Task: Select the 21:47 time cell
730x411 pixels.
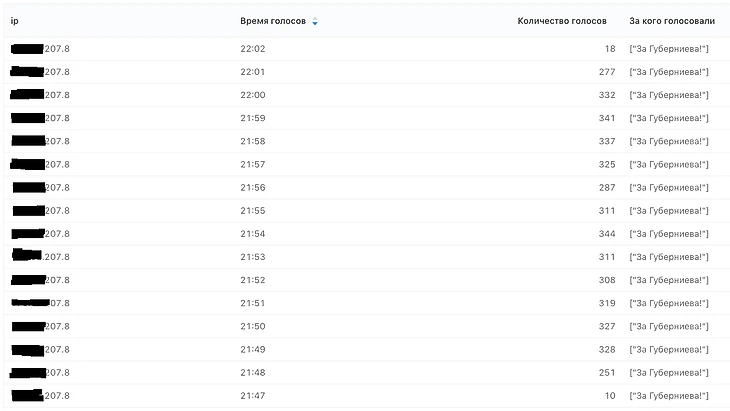Action: [253, 395]
